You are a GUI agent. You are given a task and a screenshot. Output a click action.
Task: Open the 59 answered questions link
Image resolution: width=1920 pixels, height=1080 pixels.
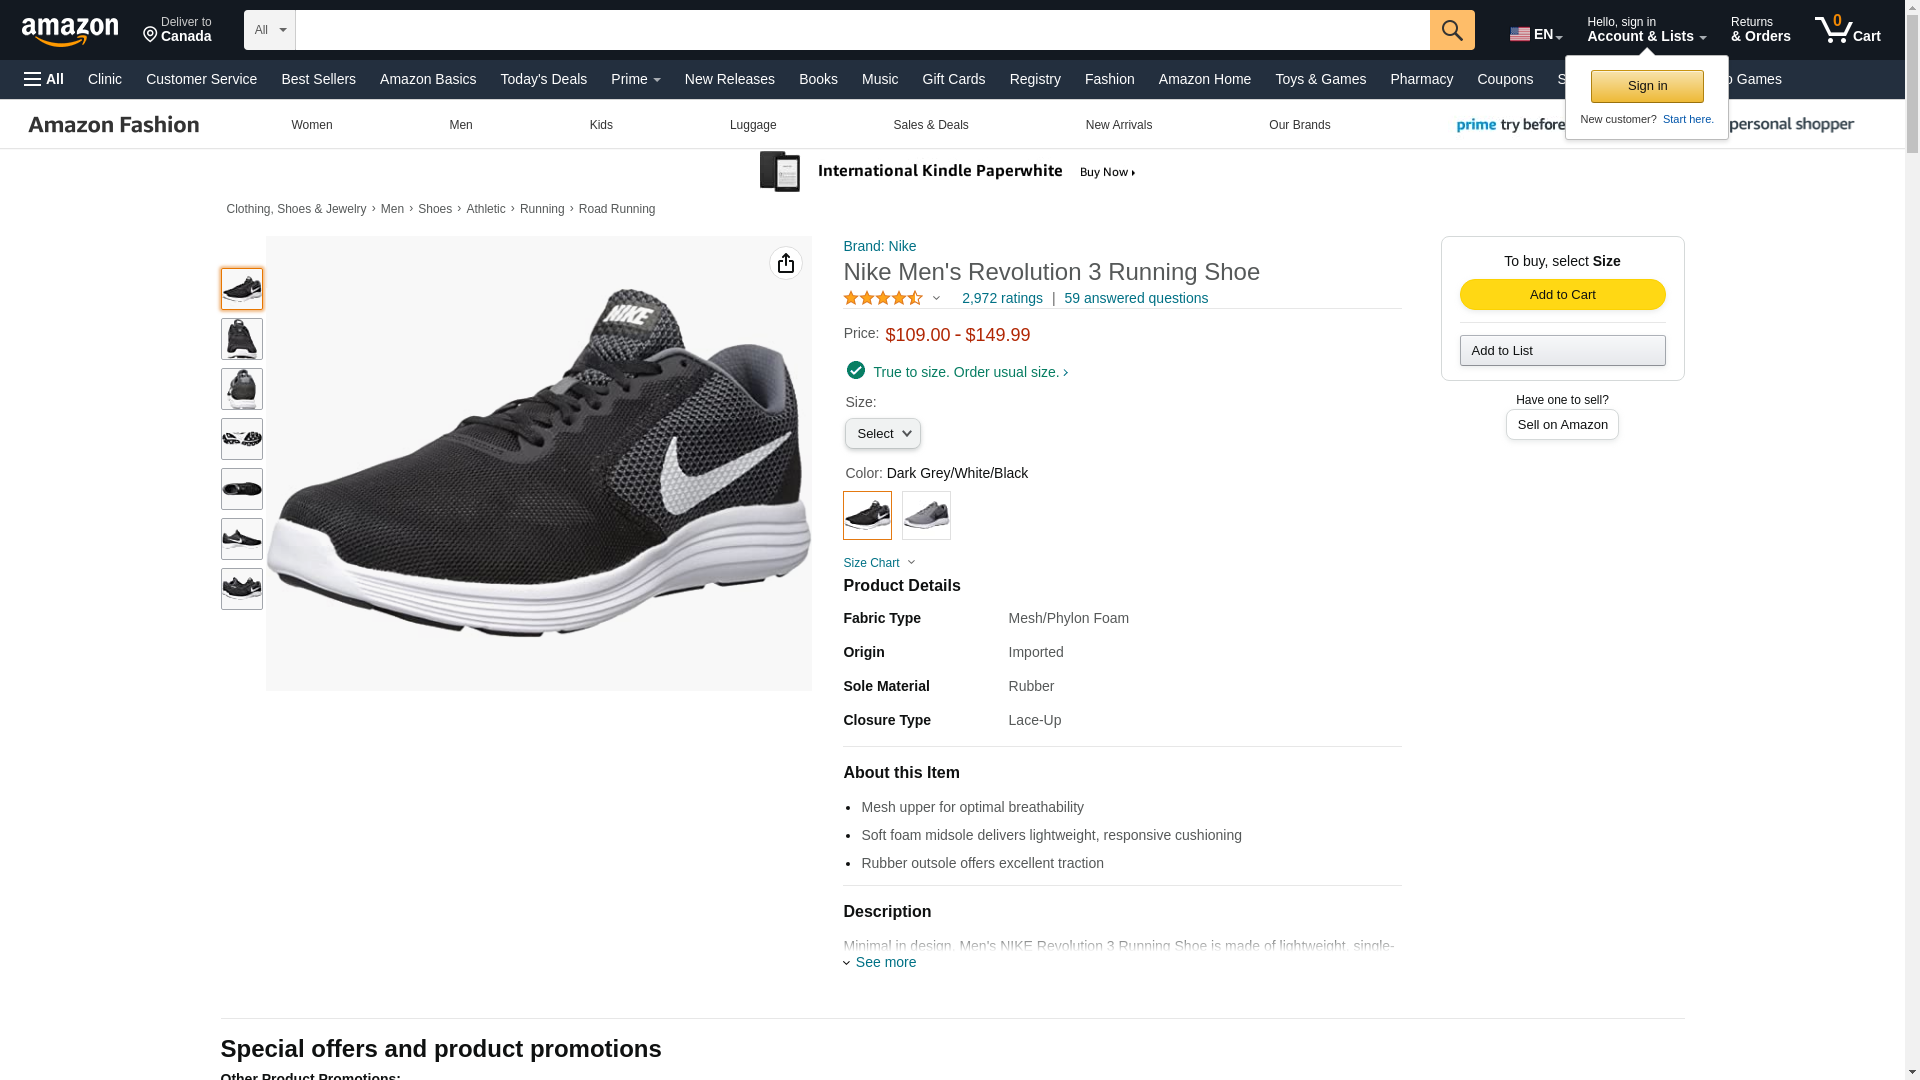point(1136,298)
